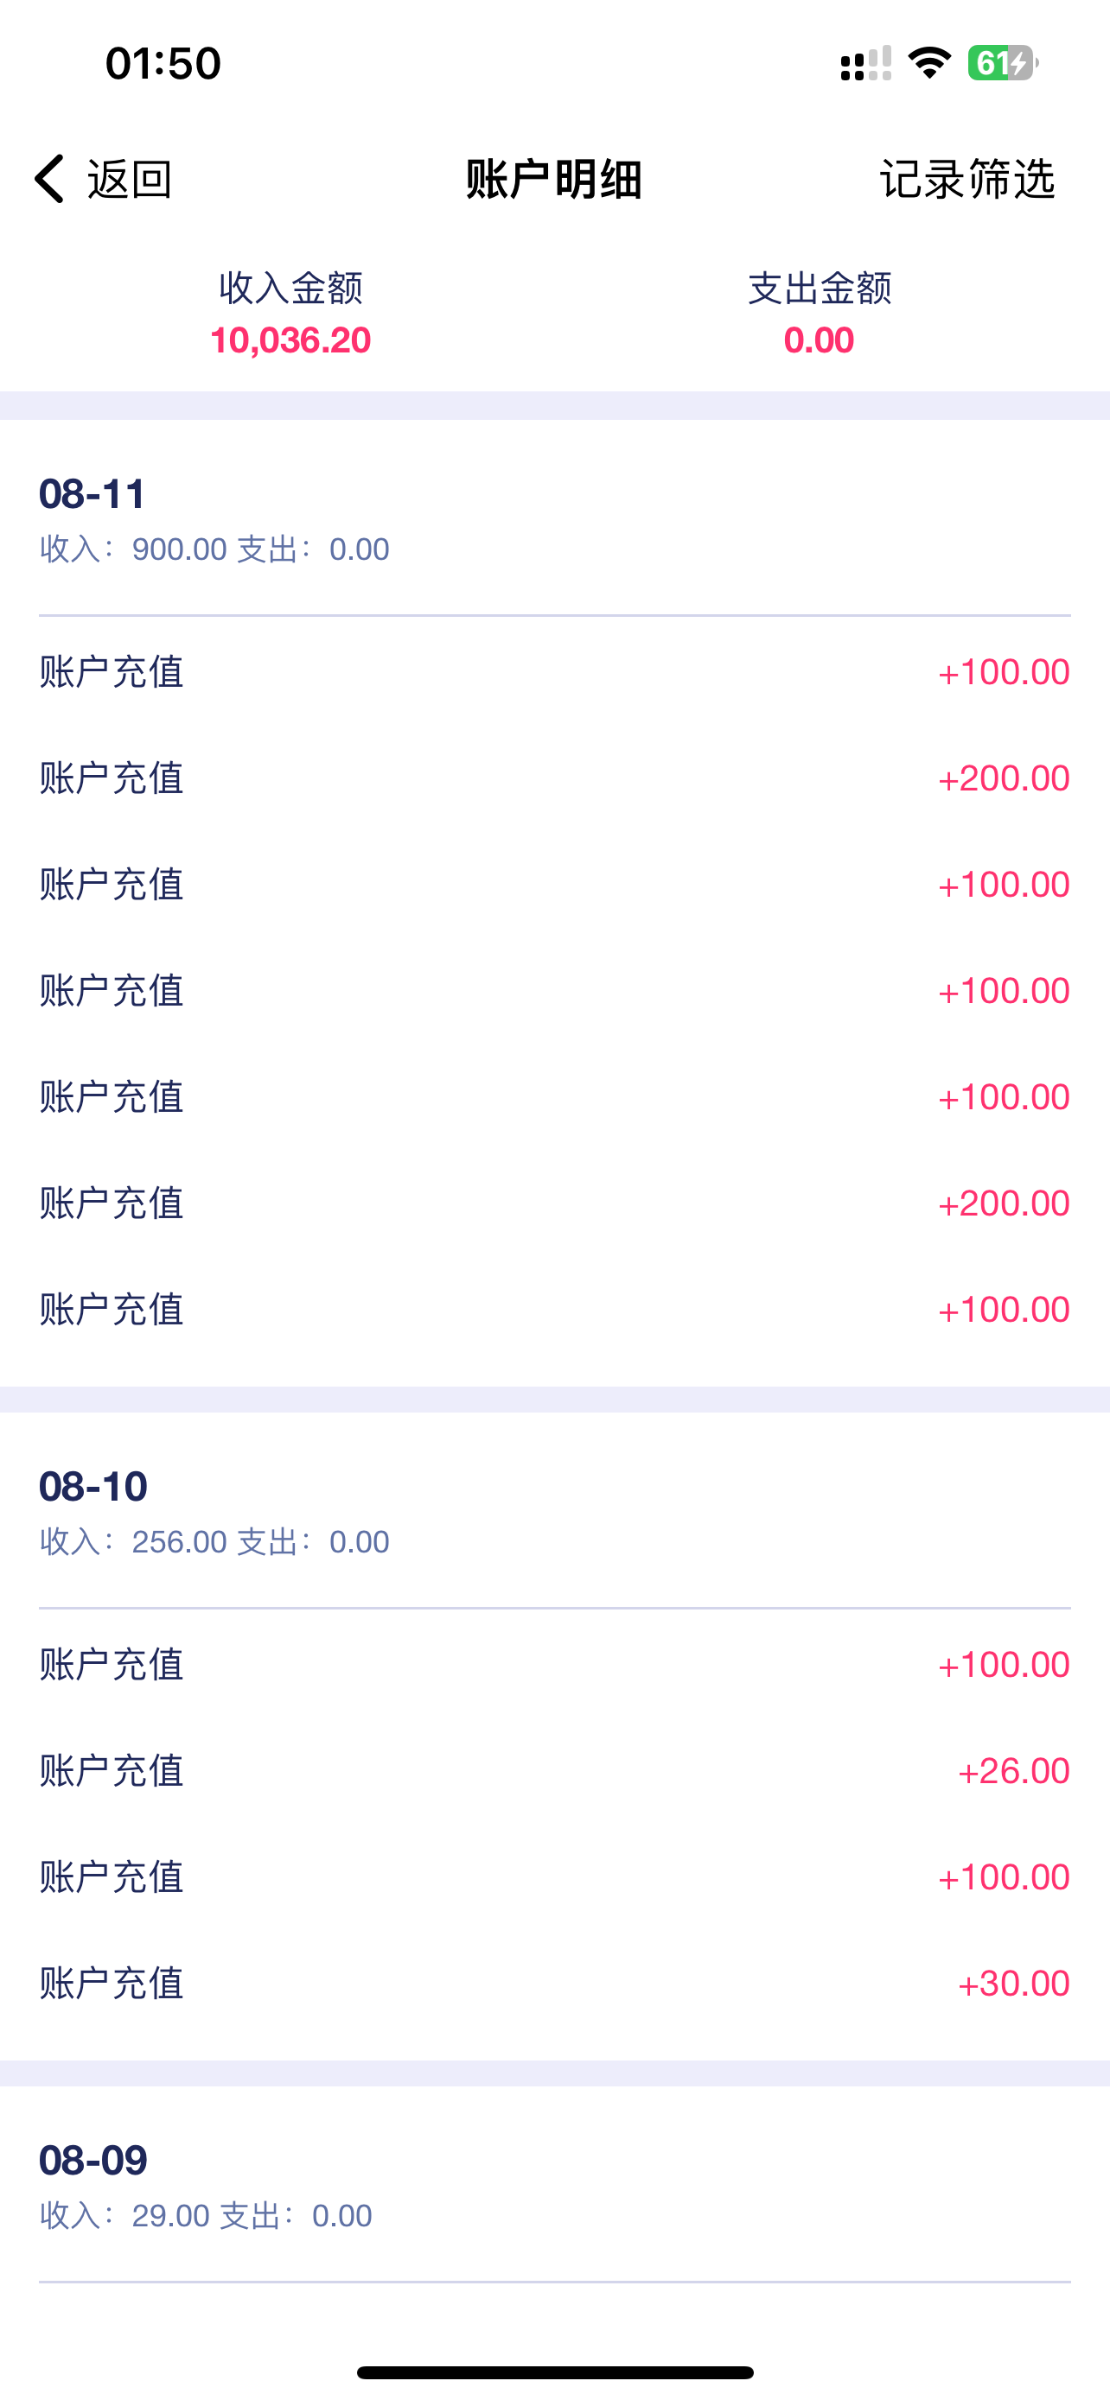The image size is (1110, 2400).
Task: Tap the 返回 back label
Action: [x=130, y=180]
